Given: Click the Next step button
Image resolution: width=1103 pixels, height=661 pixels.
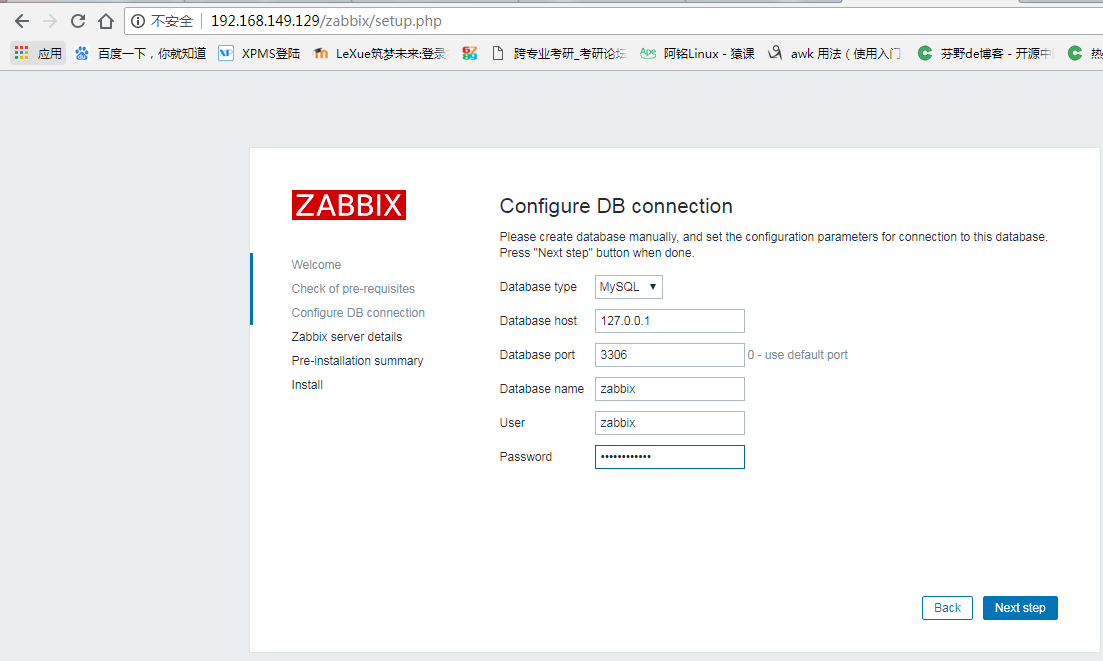Looking at the screenshot, I should 1020,608.
